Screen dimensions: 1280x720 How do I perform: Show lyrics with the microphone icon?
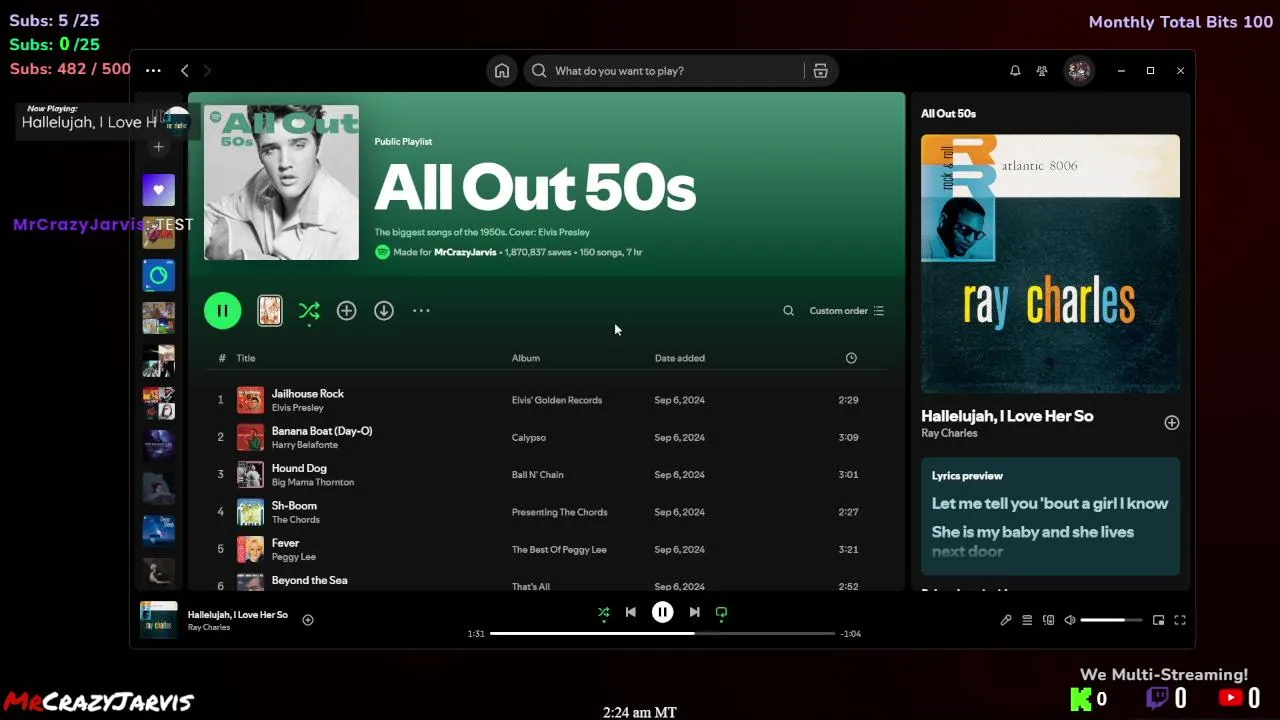(x=1005, y=620)
